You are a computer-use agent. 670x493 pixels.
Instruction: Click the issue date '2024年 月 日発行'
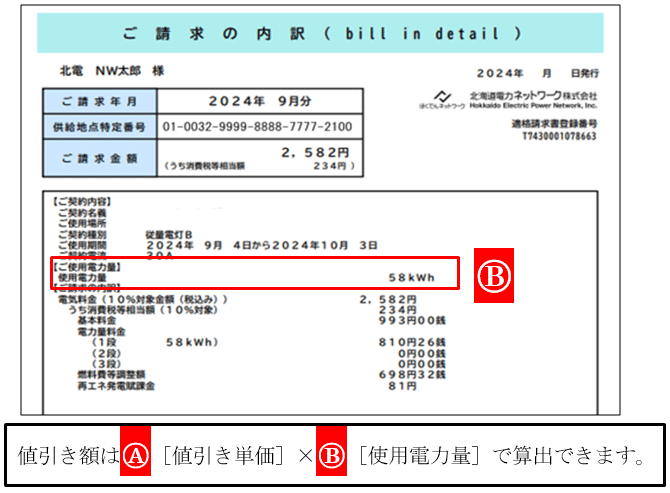click(538, 73)
